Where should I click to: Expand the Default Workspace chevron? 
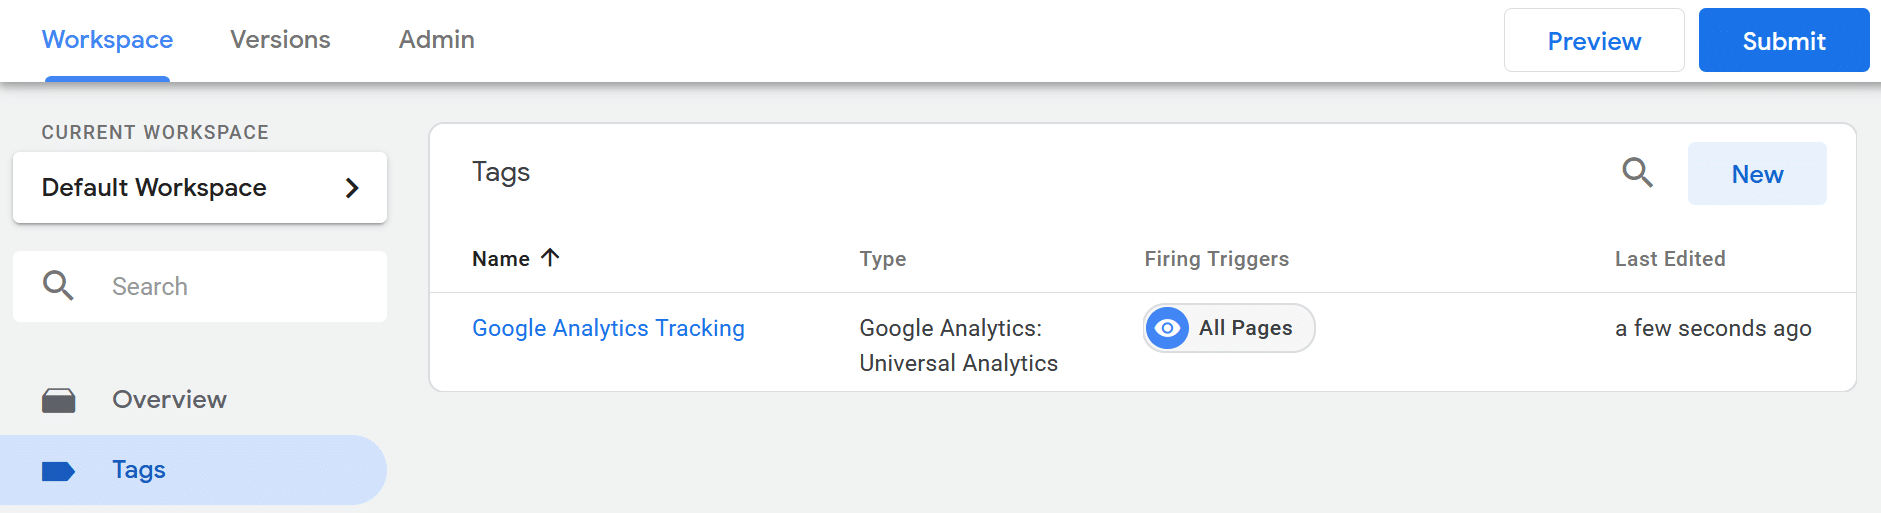[x=352, y=188]
